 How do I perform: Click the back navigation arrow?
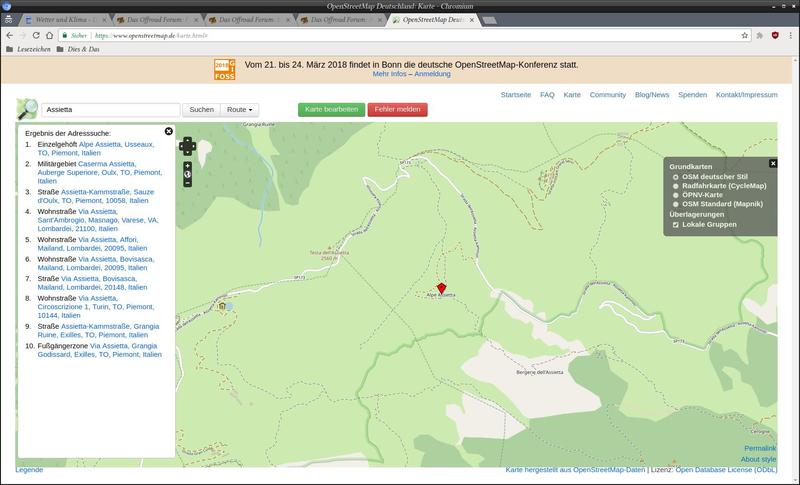9,36
